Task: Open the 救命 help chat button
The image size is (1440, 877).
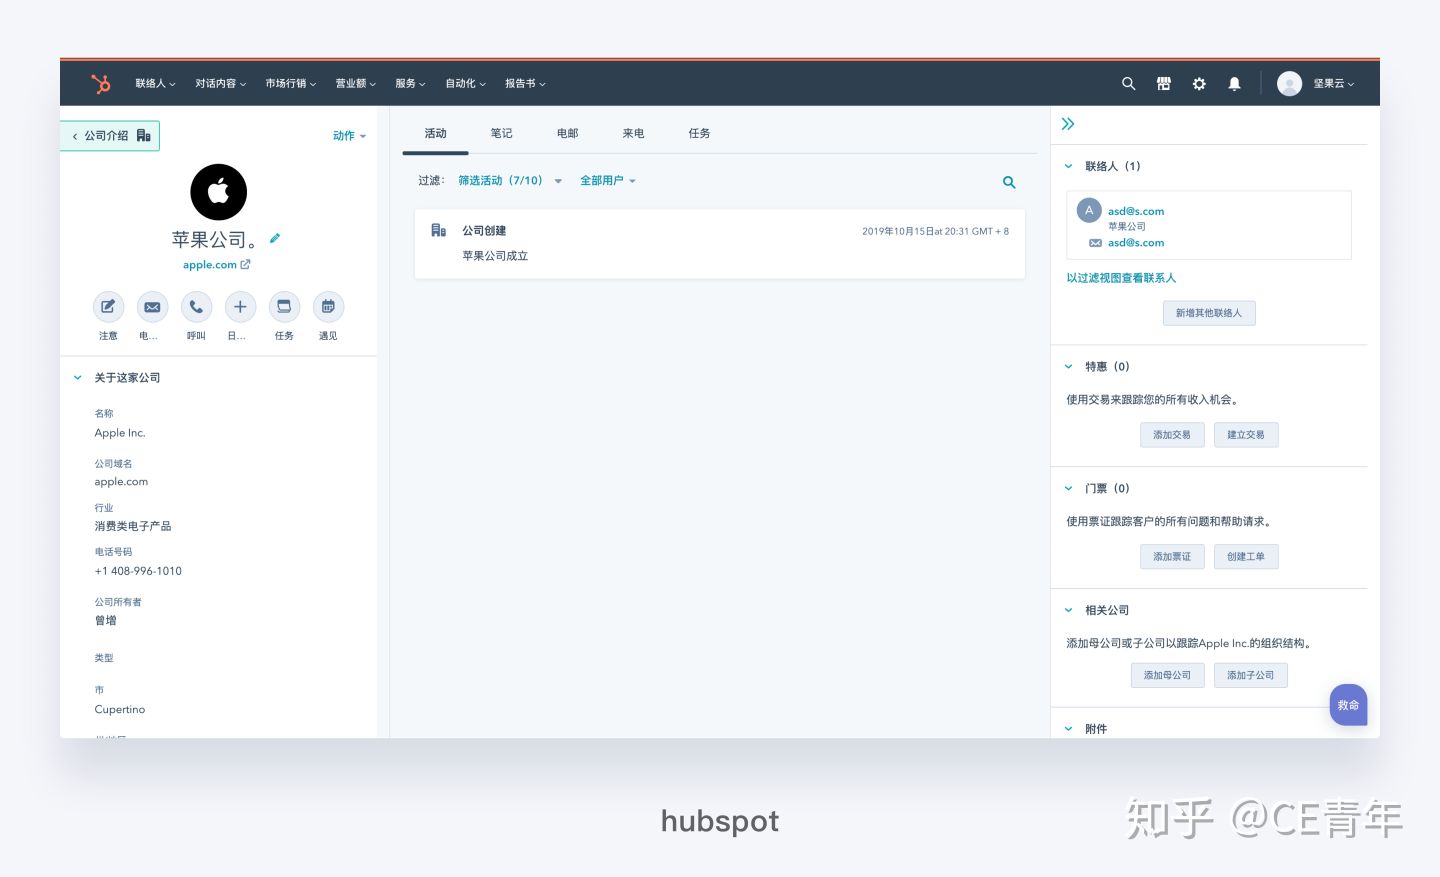Action: click(x=1348, y=705)
